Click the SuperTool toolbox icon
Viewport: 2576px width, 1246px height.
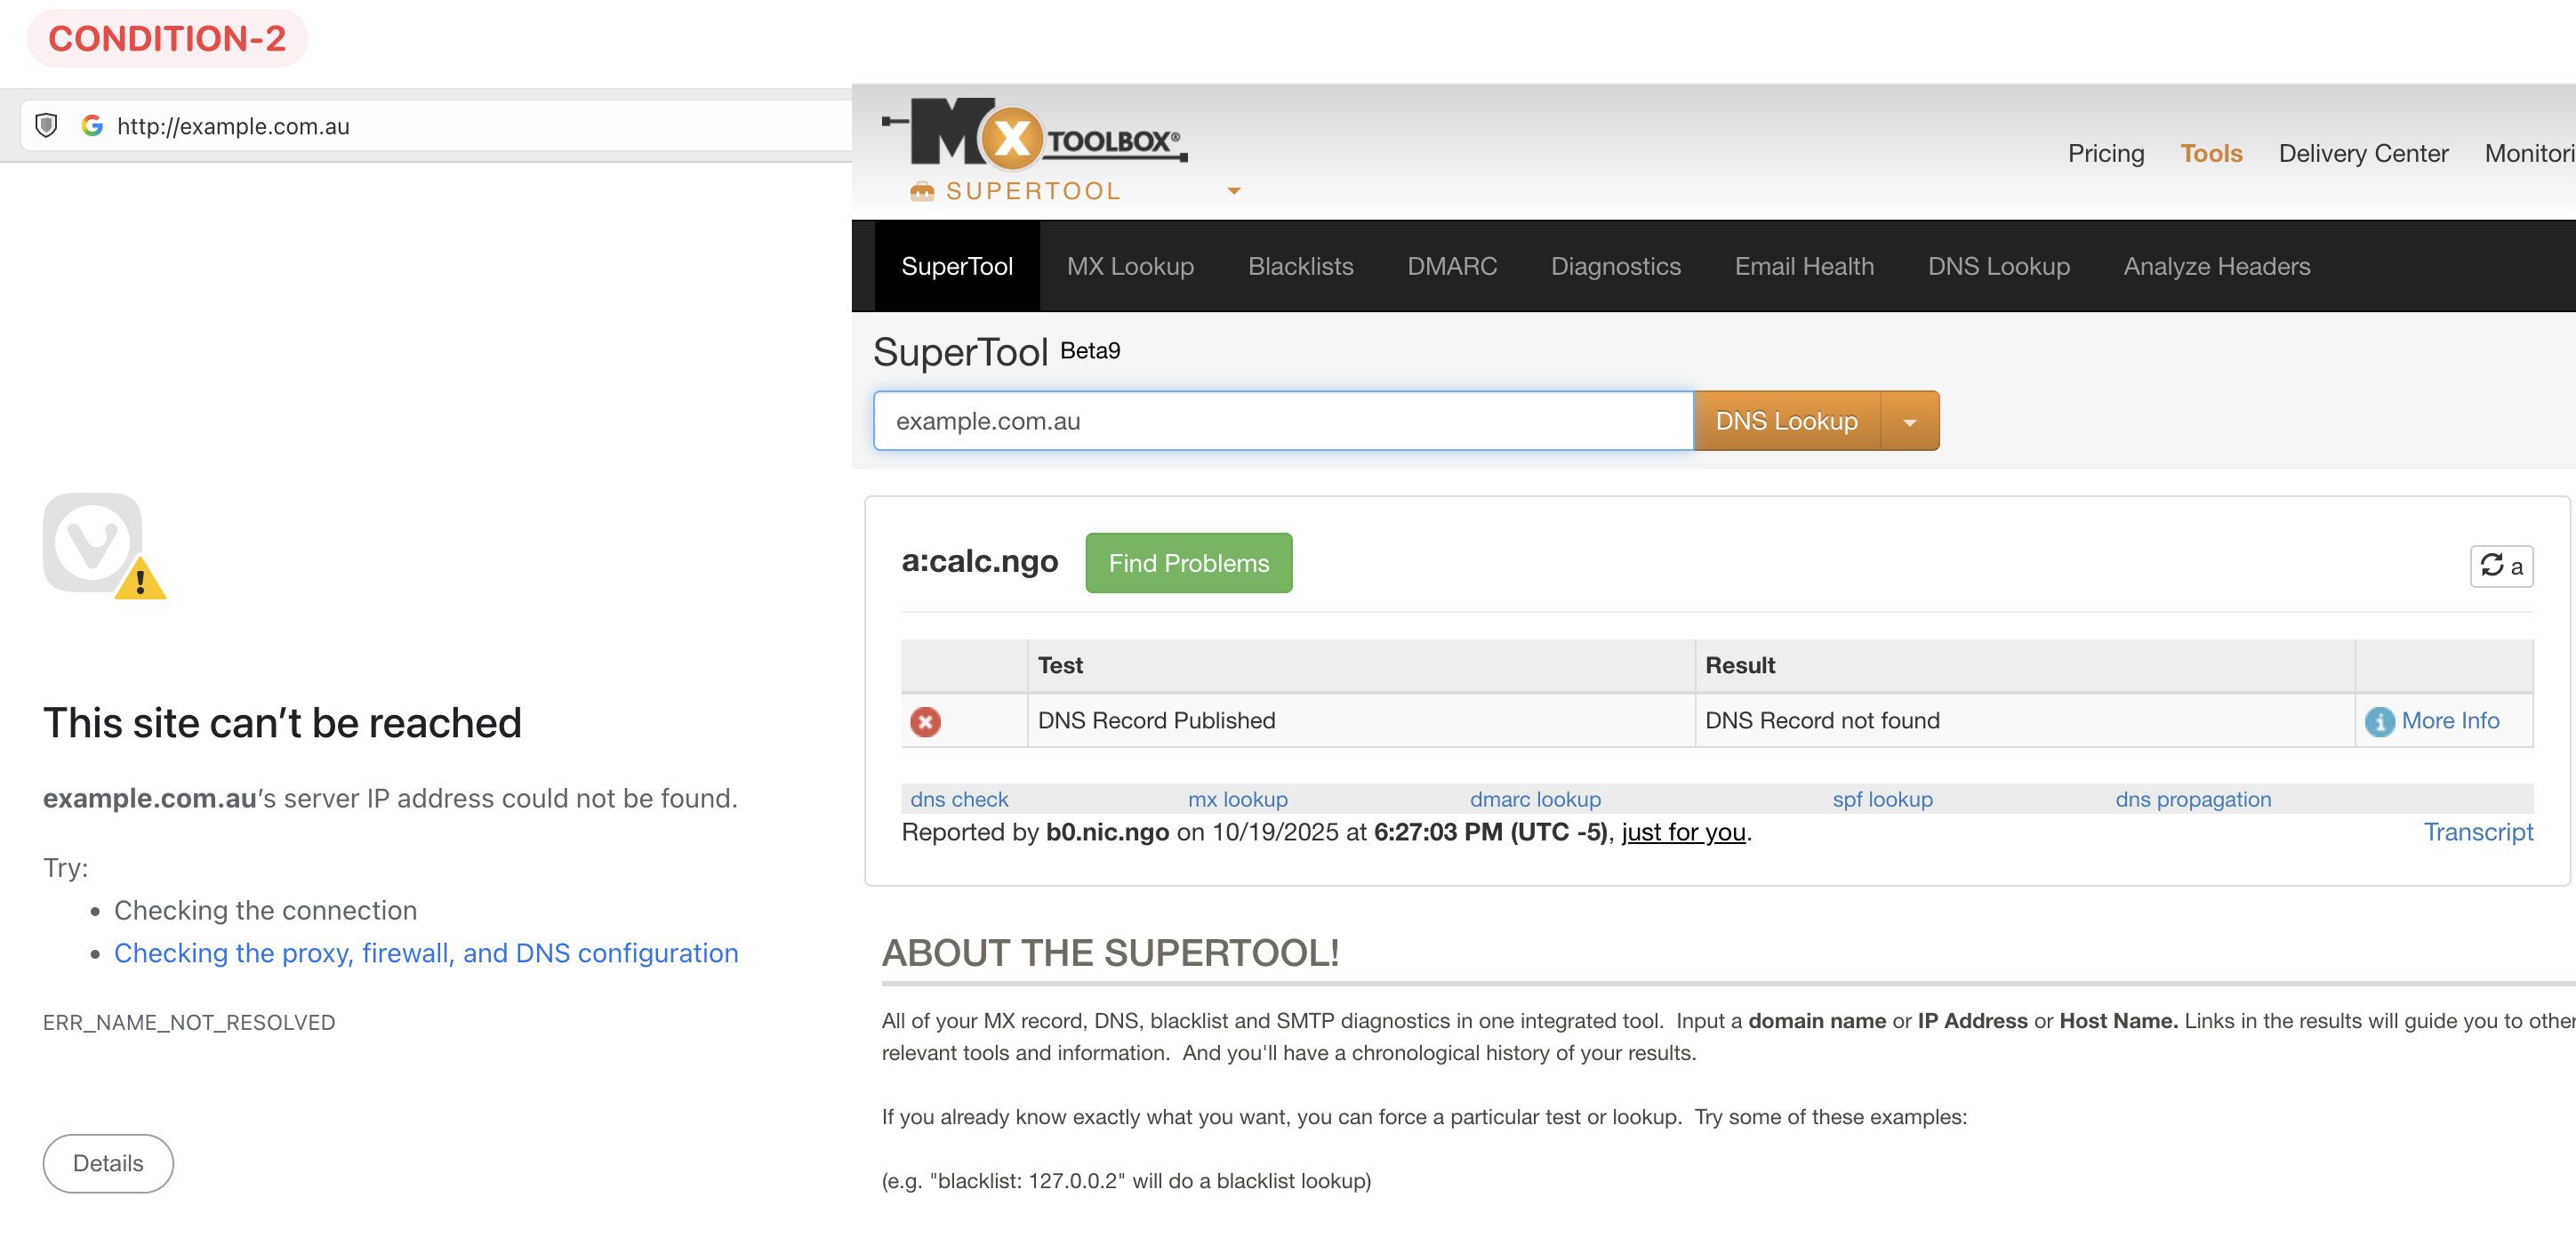click(x=921, y=191)
